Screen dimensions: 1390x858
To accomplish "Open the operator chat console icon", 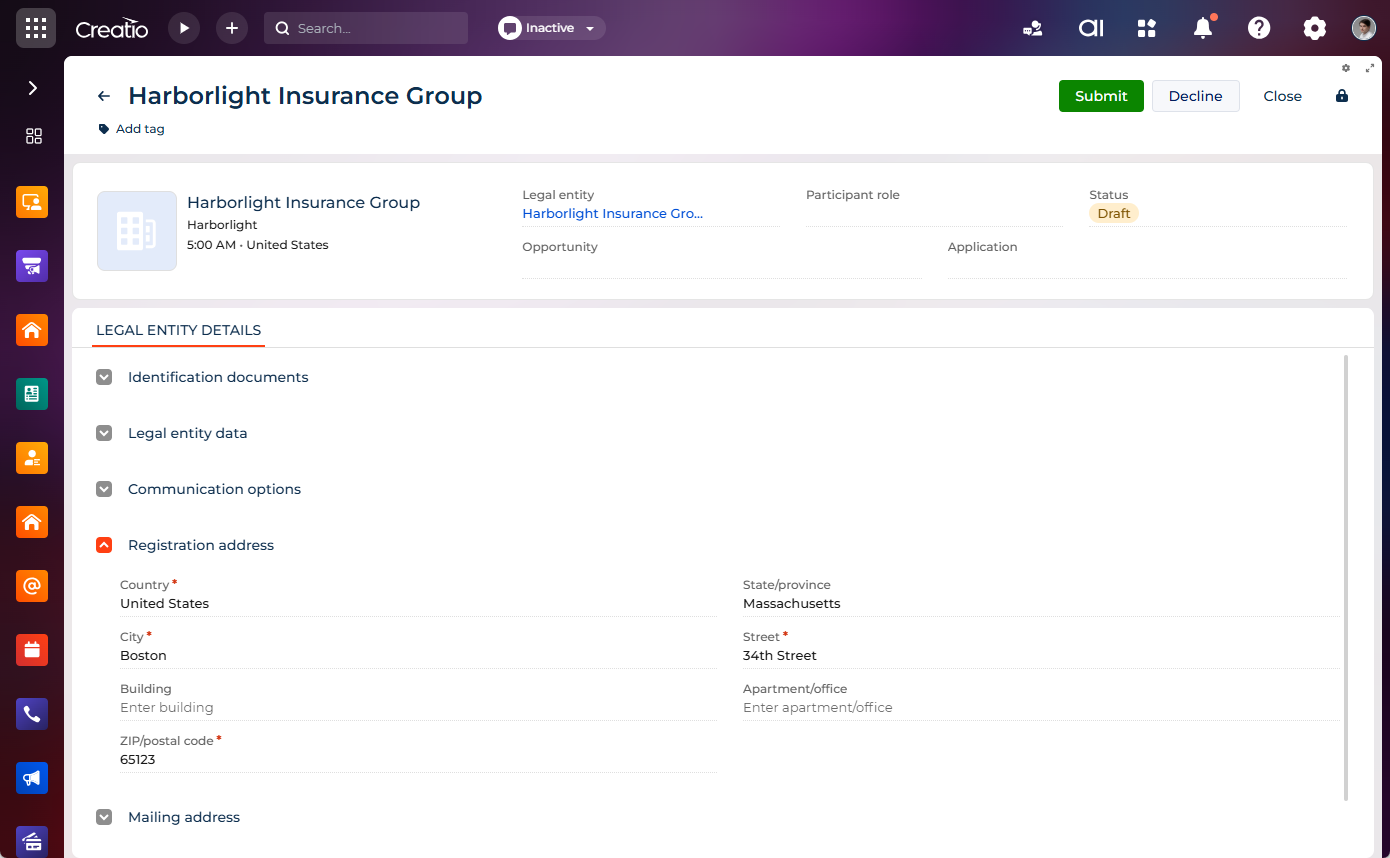I will coord(1033,28).
